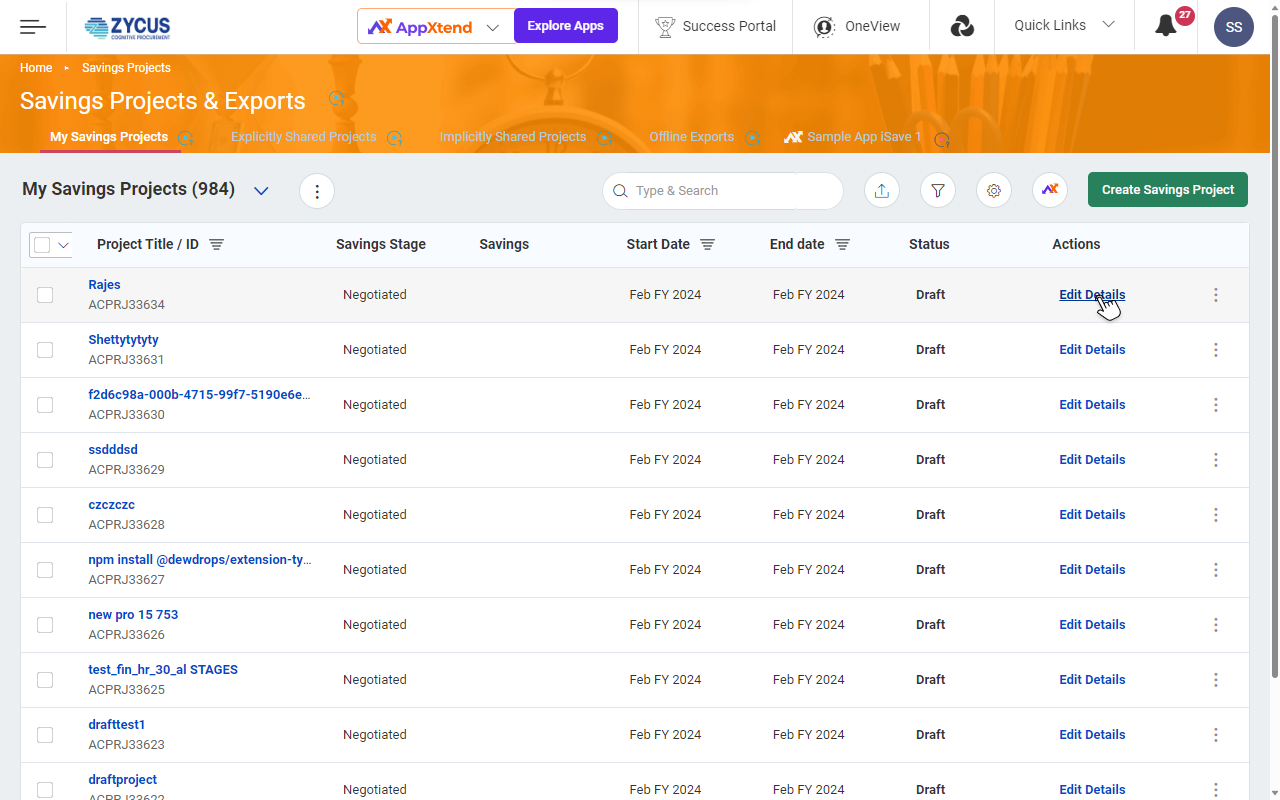Click the three-circle app icon beside OneView

[962, 27]
